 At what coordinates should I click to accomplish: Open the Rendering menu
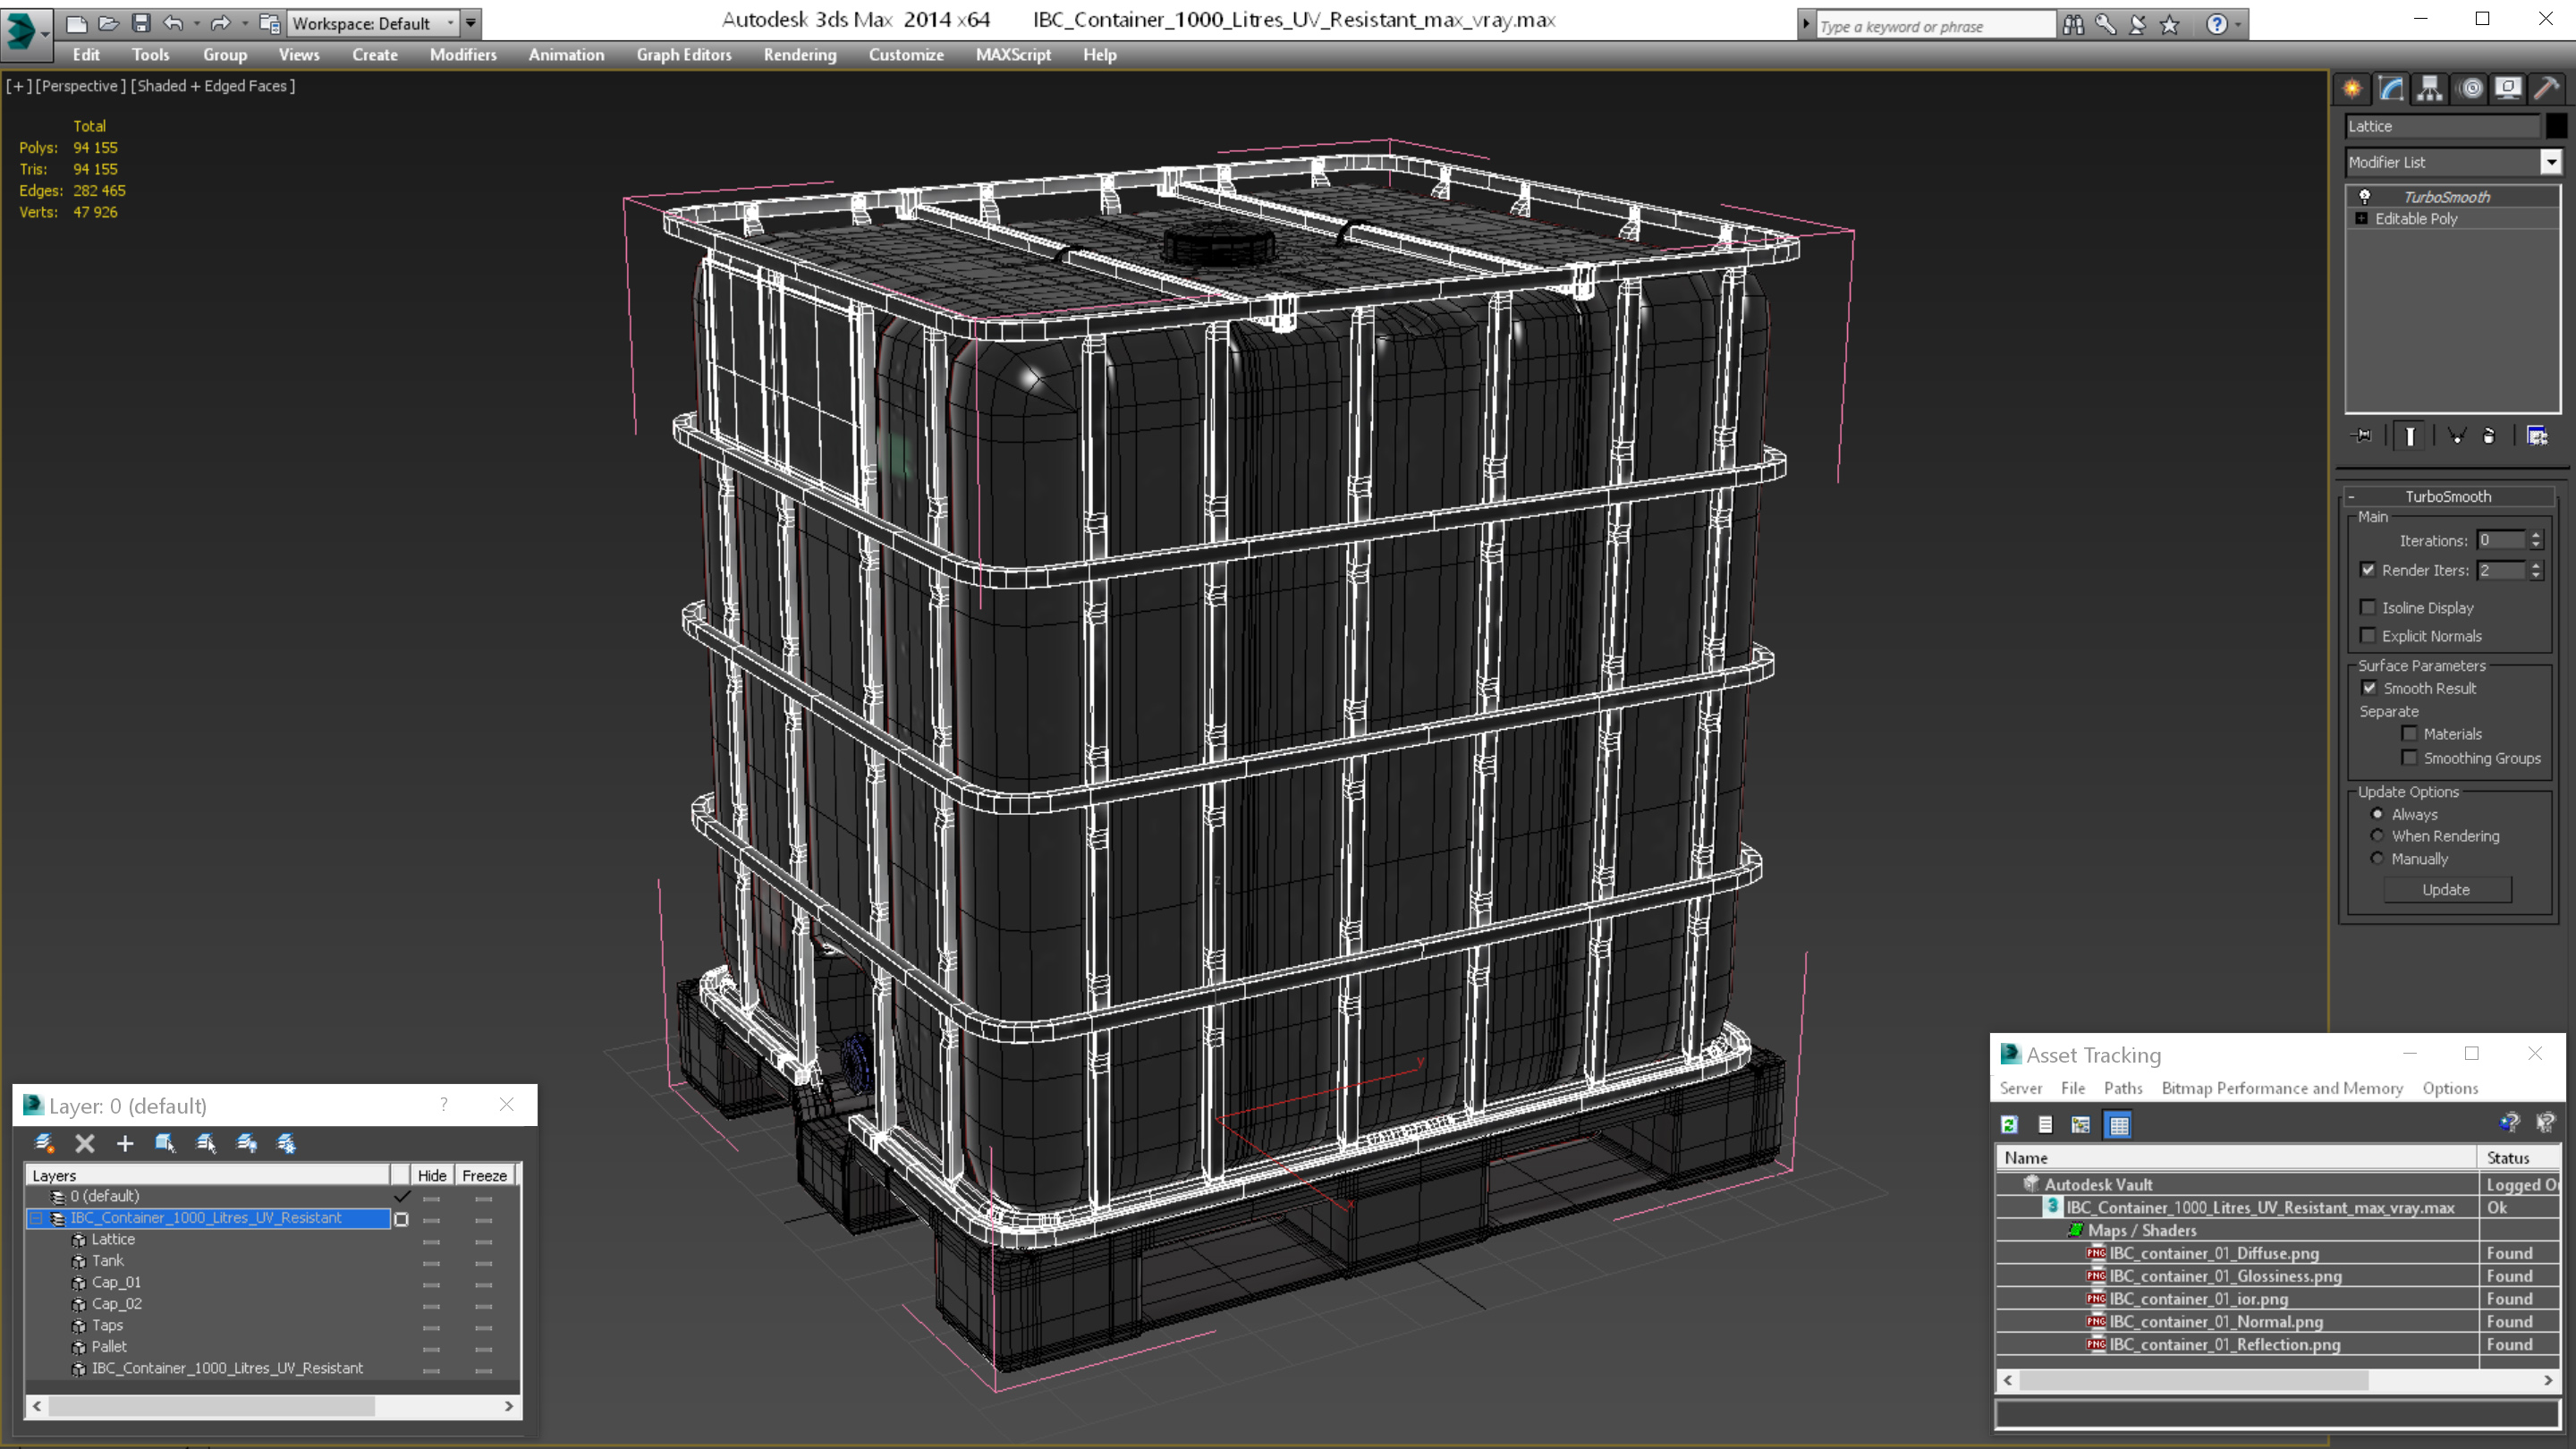pos(800,55)
